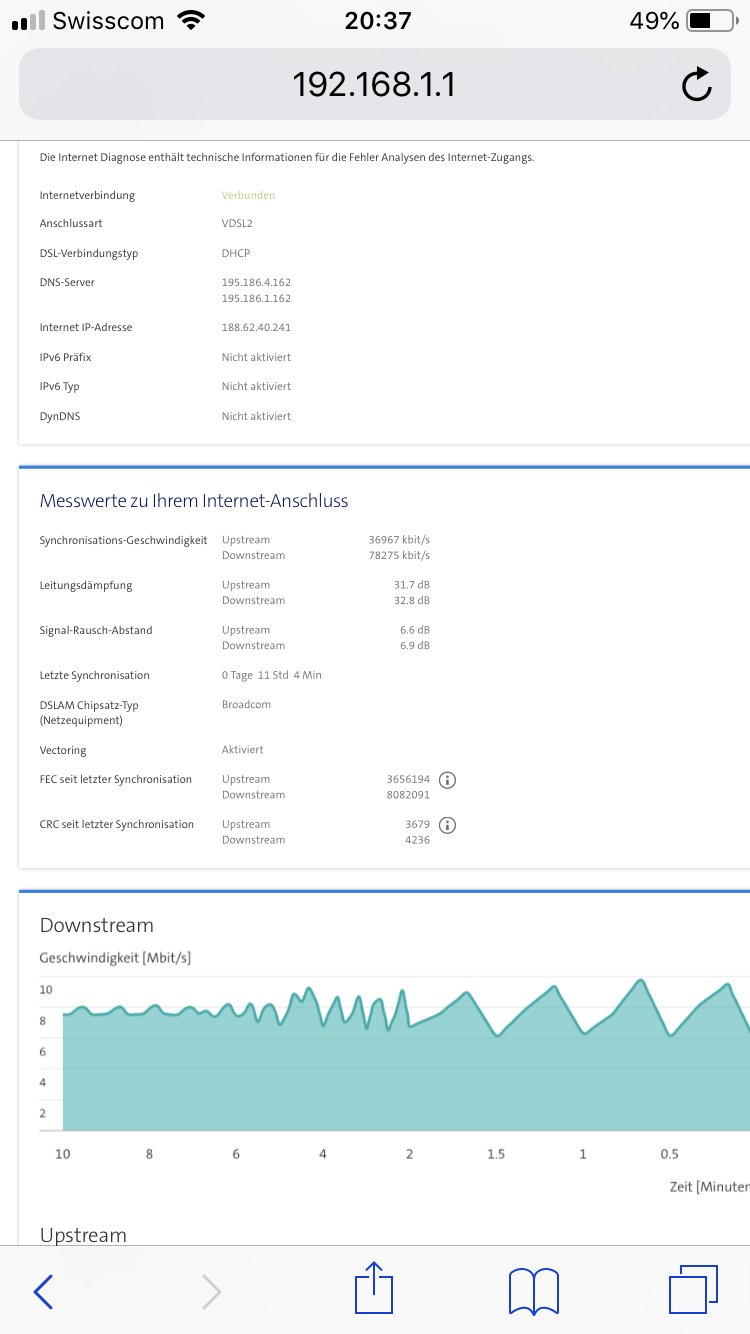Tap the Downstream chart heading
Viewport: 750px width, 1334px height.
pyautogui.click(x=96, y=925)
